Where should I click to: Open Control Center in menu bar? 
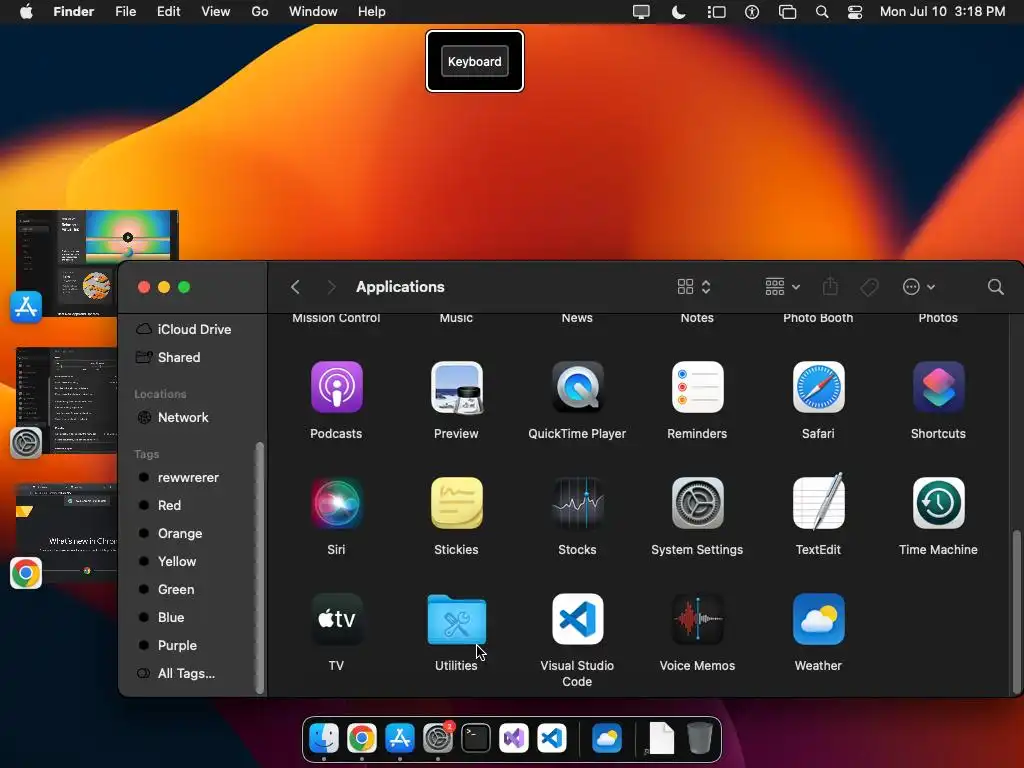tap(855, 12)
